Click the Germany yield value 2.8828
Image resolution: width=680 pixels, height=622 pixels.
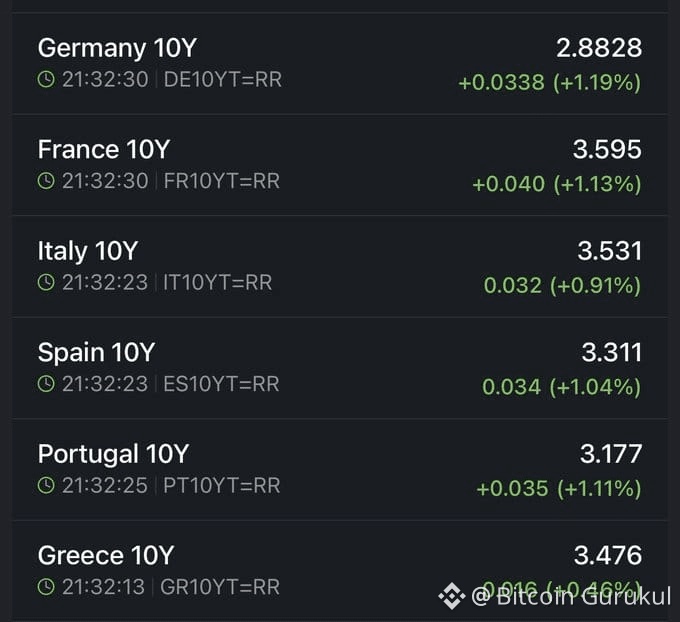pyautogui.click(x=599, y=47)
